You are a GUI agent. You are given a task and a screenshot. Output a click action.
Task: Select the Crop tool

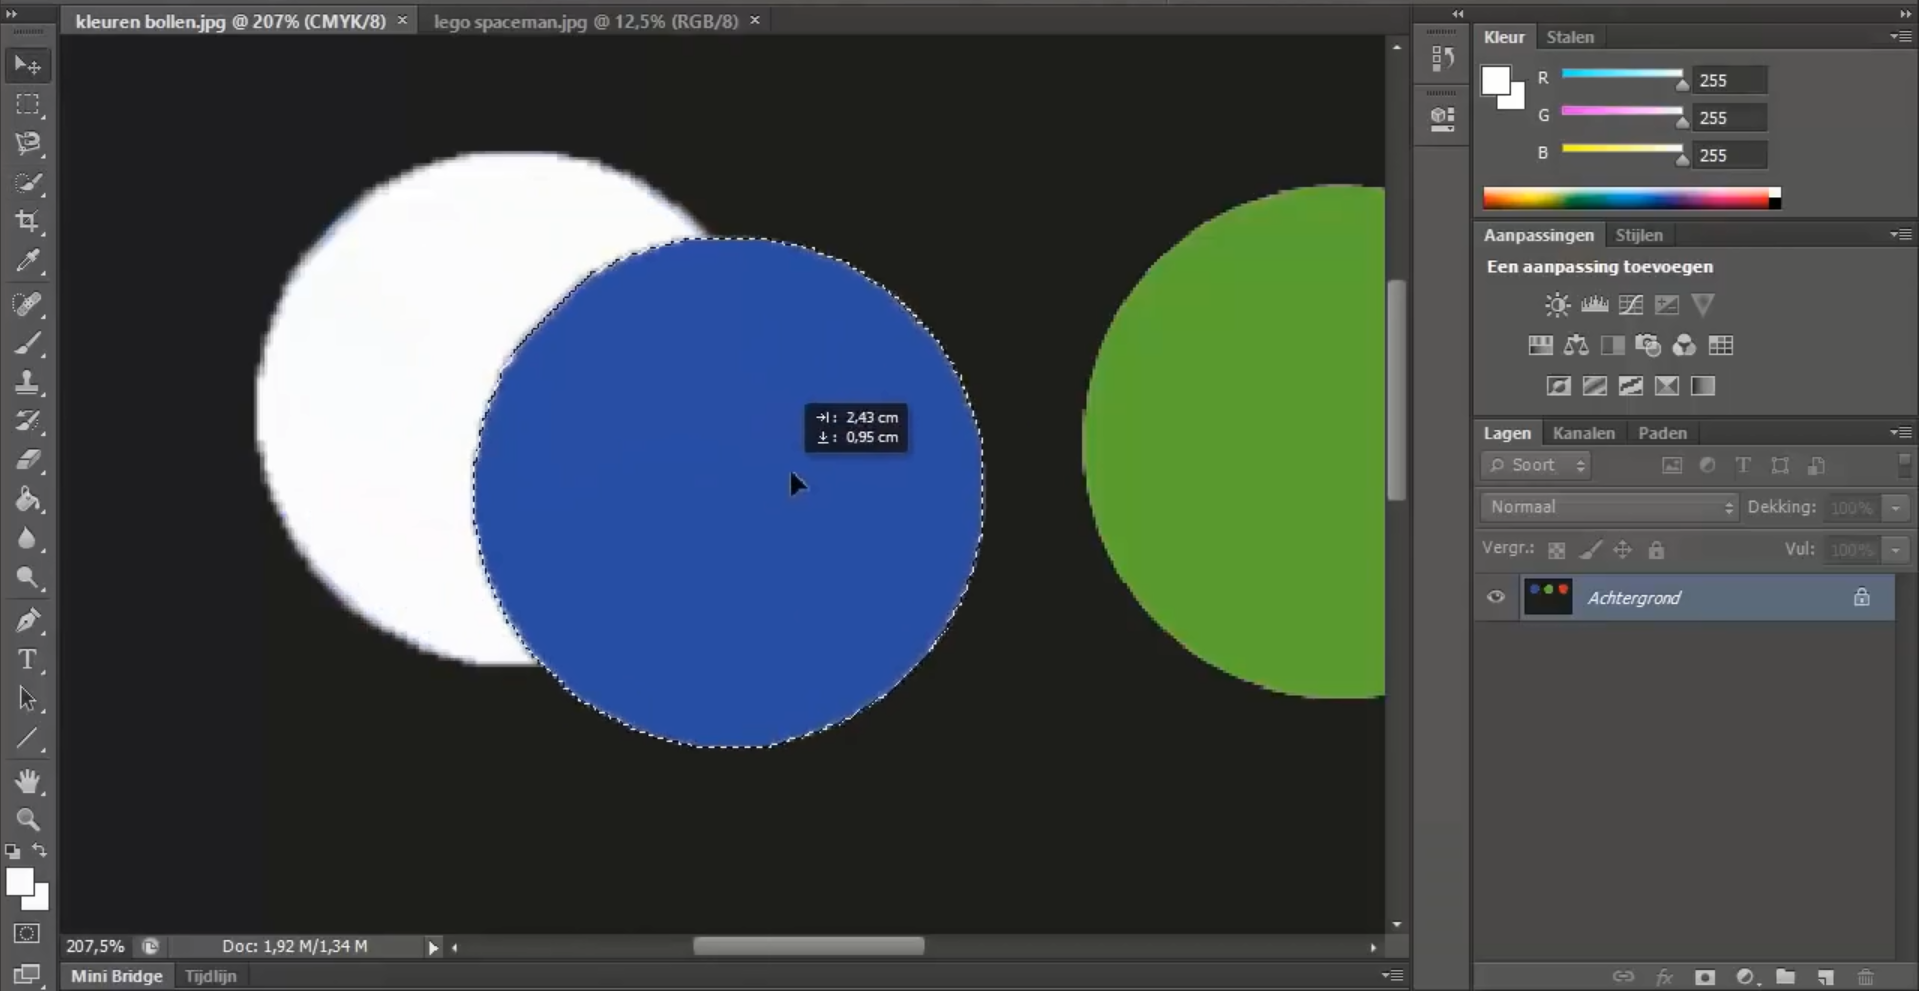click(x=28, y=221)
